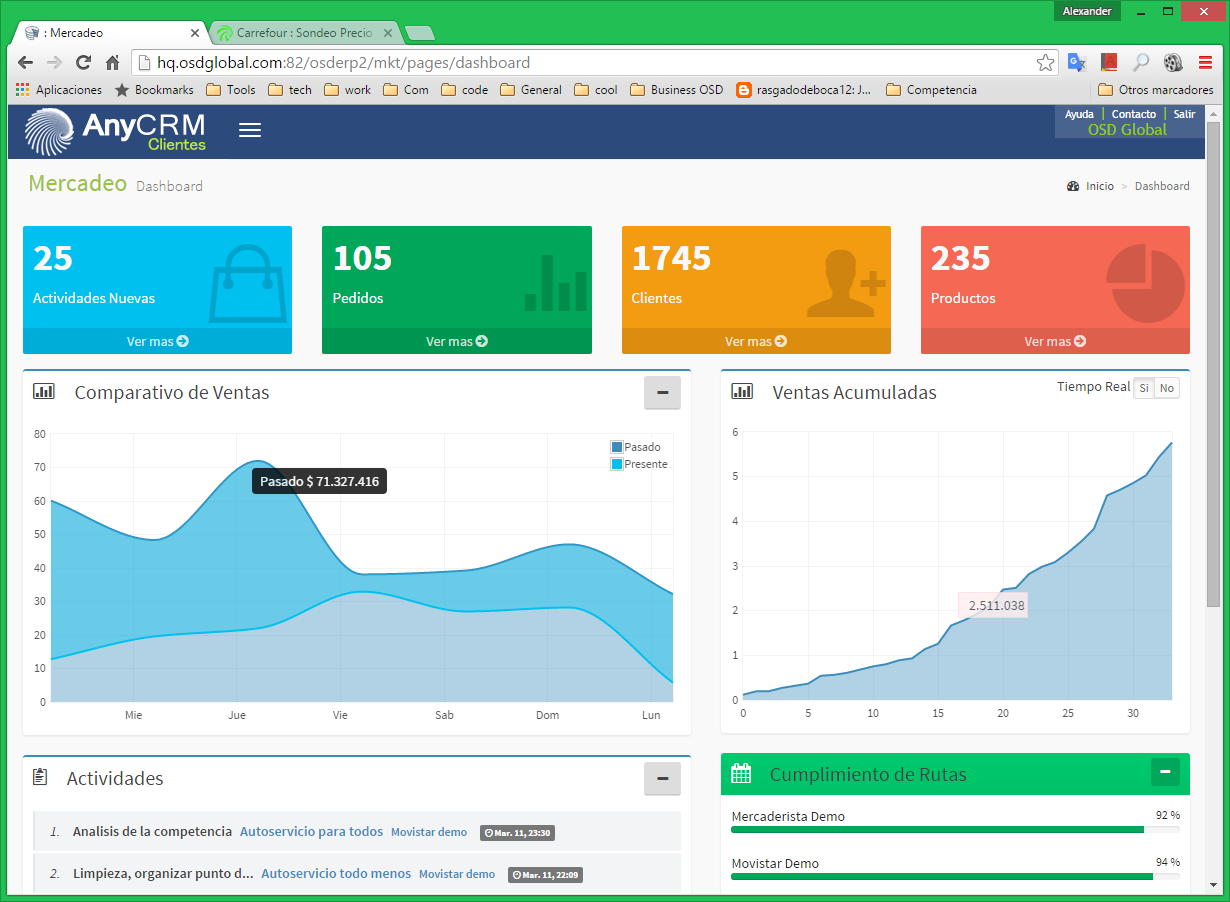Click Ver mas on Productos card
Screen dimensions: 1230x902
point(1055,341)
